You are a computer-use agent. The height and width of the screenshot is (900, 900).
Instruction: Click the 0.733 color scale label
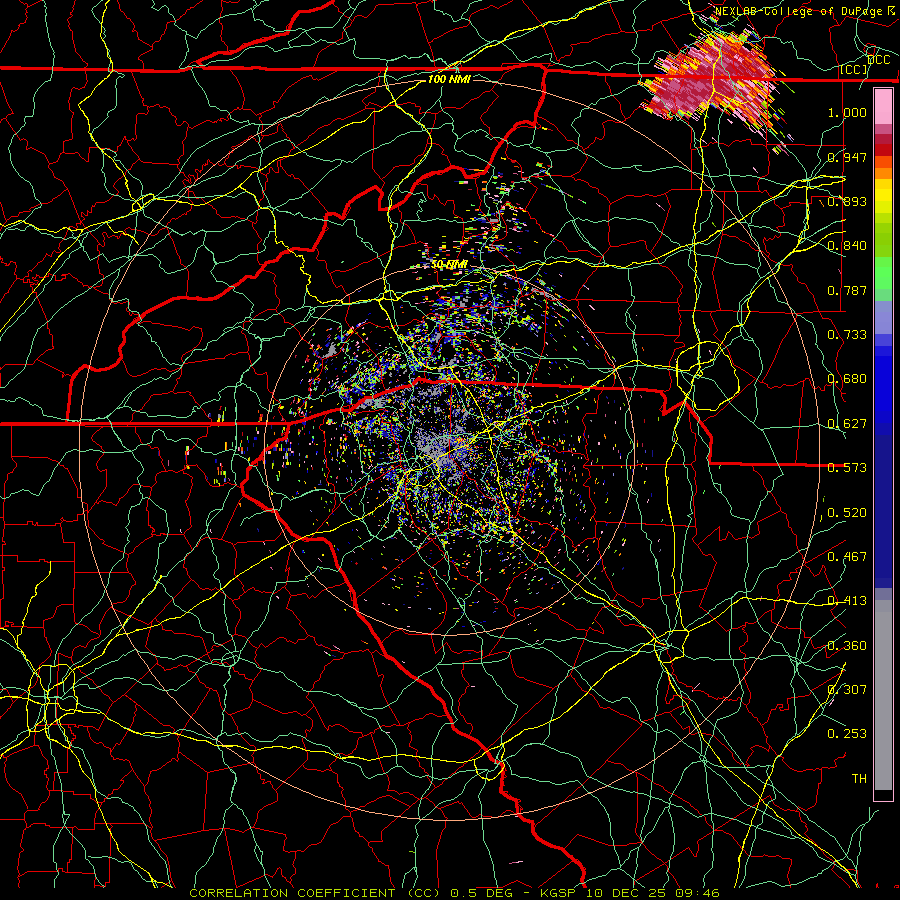pyautogui.click(x=847, y=335)
